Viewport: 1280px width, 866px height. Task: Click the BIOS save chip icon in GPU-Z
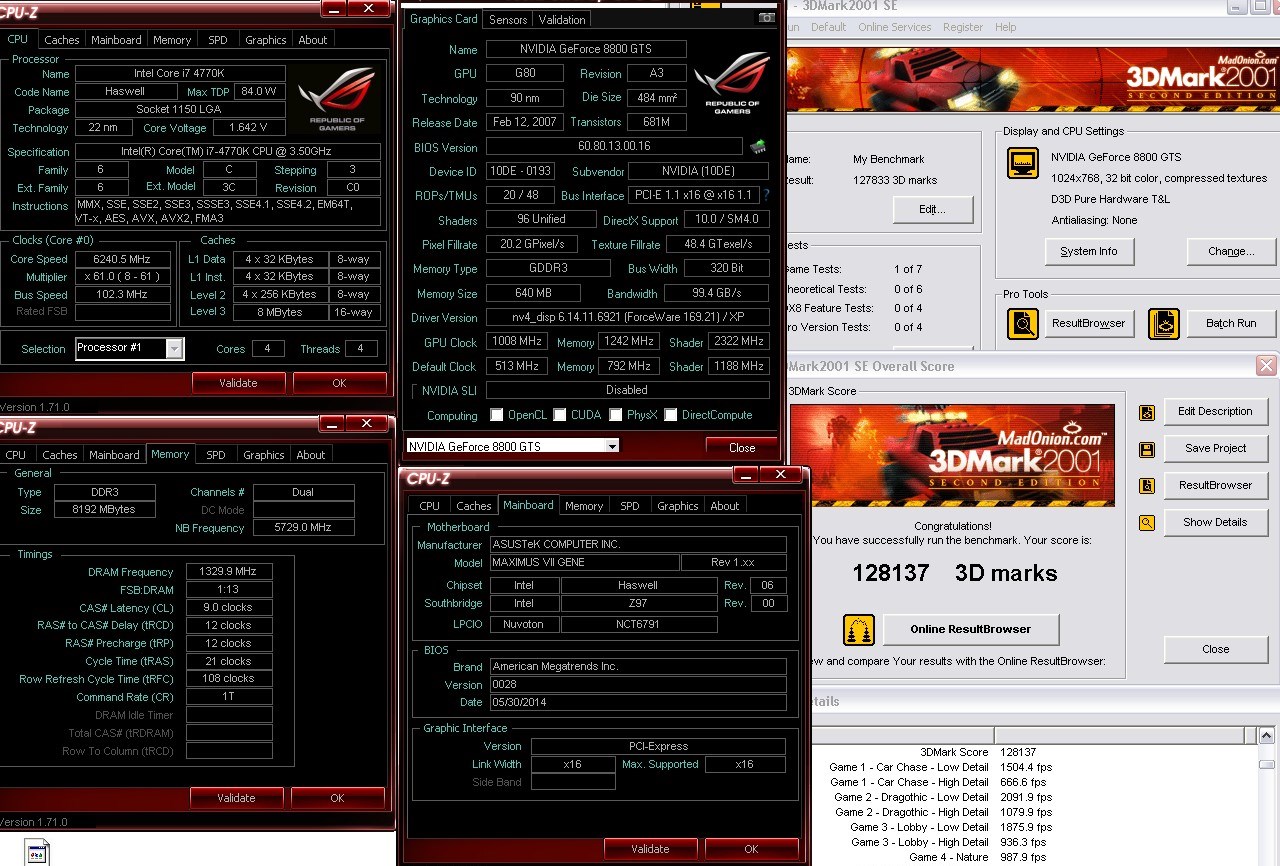click(758, 146)
